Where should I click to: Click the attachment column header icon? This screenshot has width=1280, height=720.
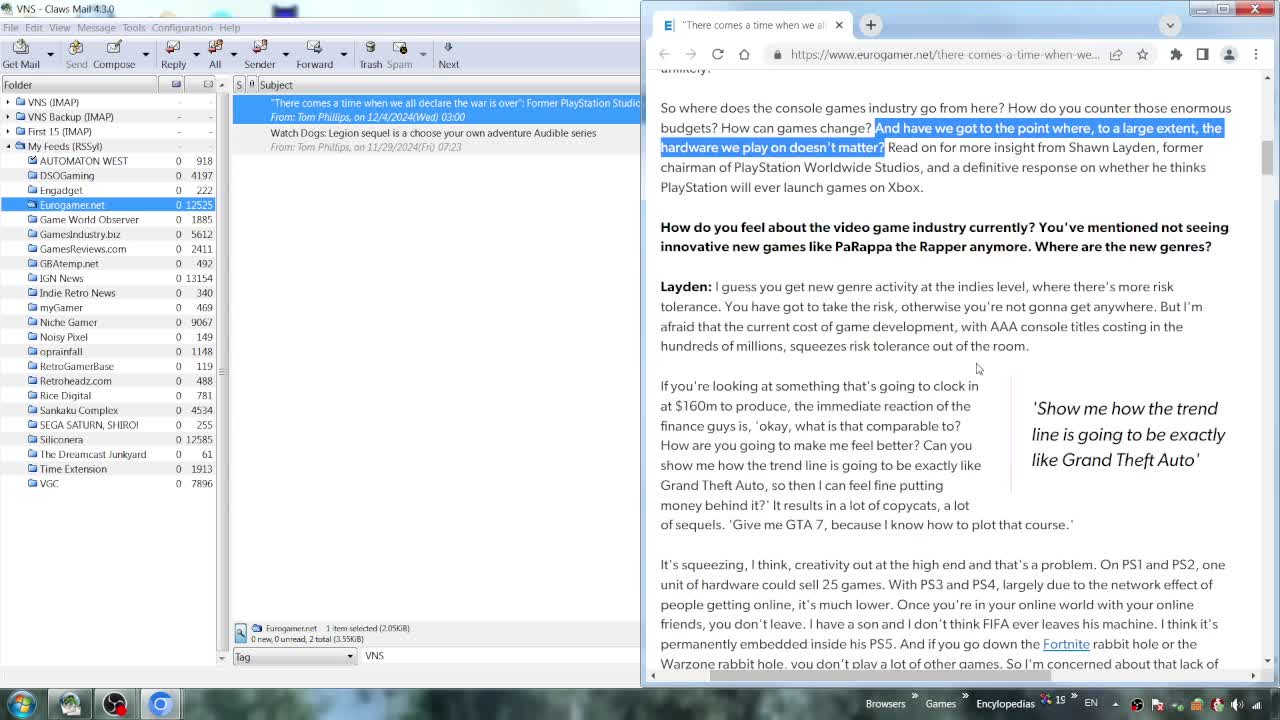[x=252, y=85]
